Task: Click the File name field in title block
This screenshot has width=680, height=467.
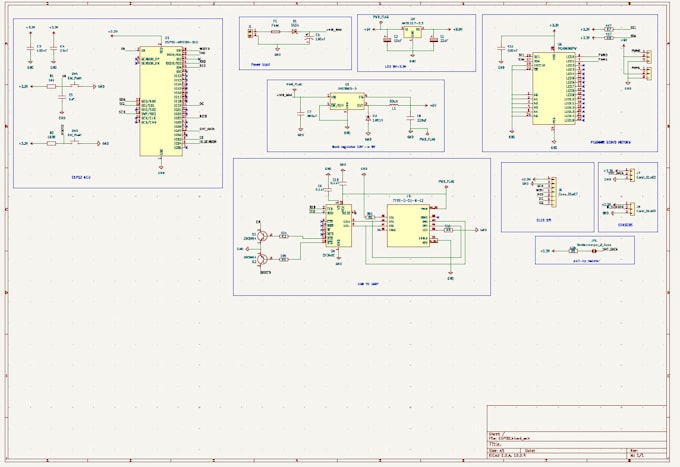Action: pos(510,439)
